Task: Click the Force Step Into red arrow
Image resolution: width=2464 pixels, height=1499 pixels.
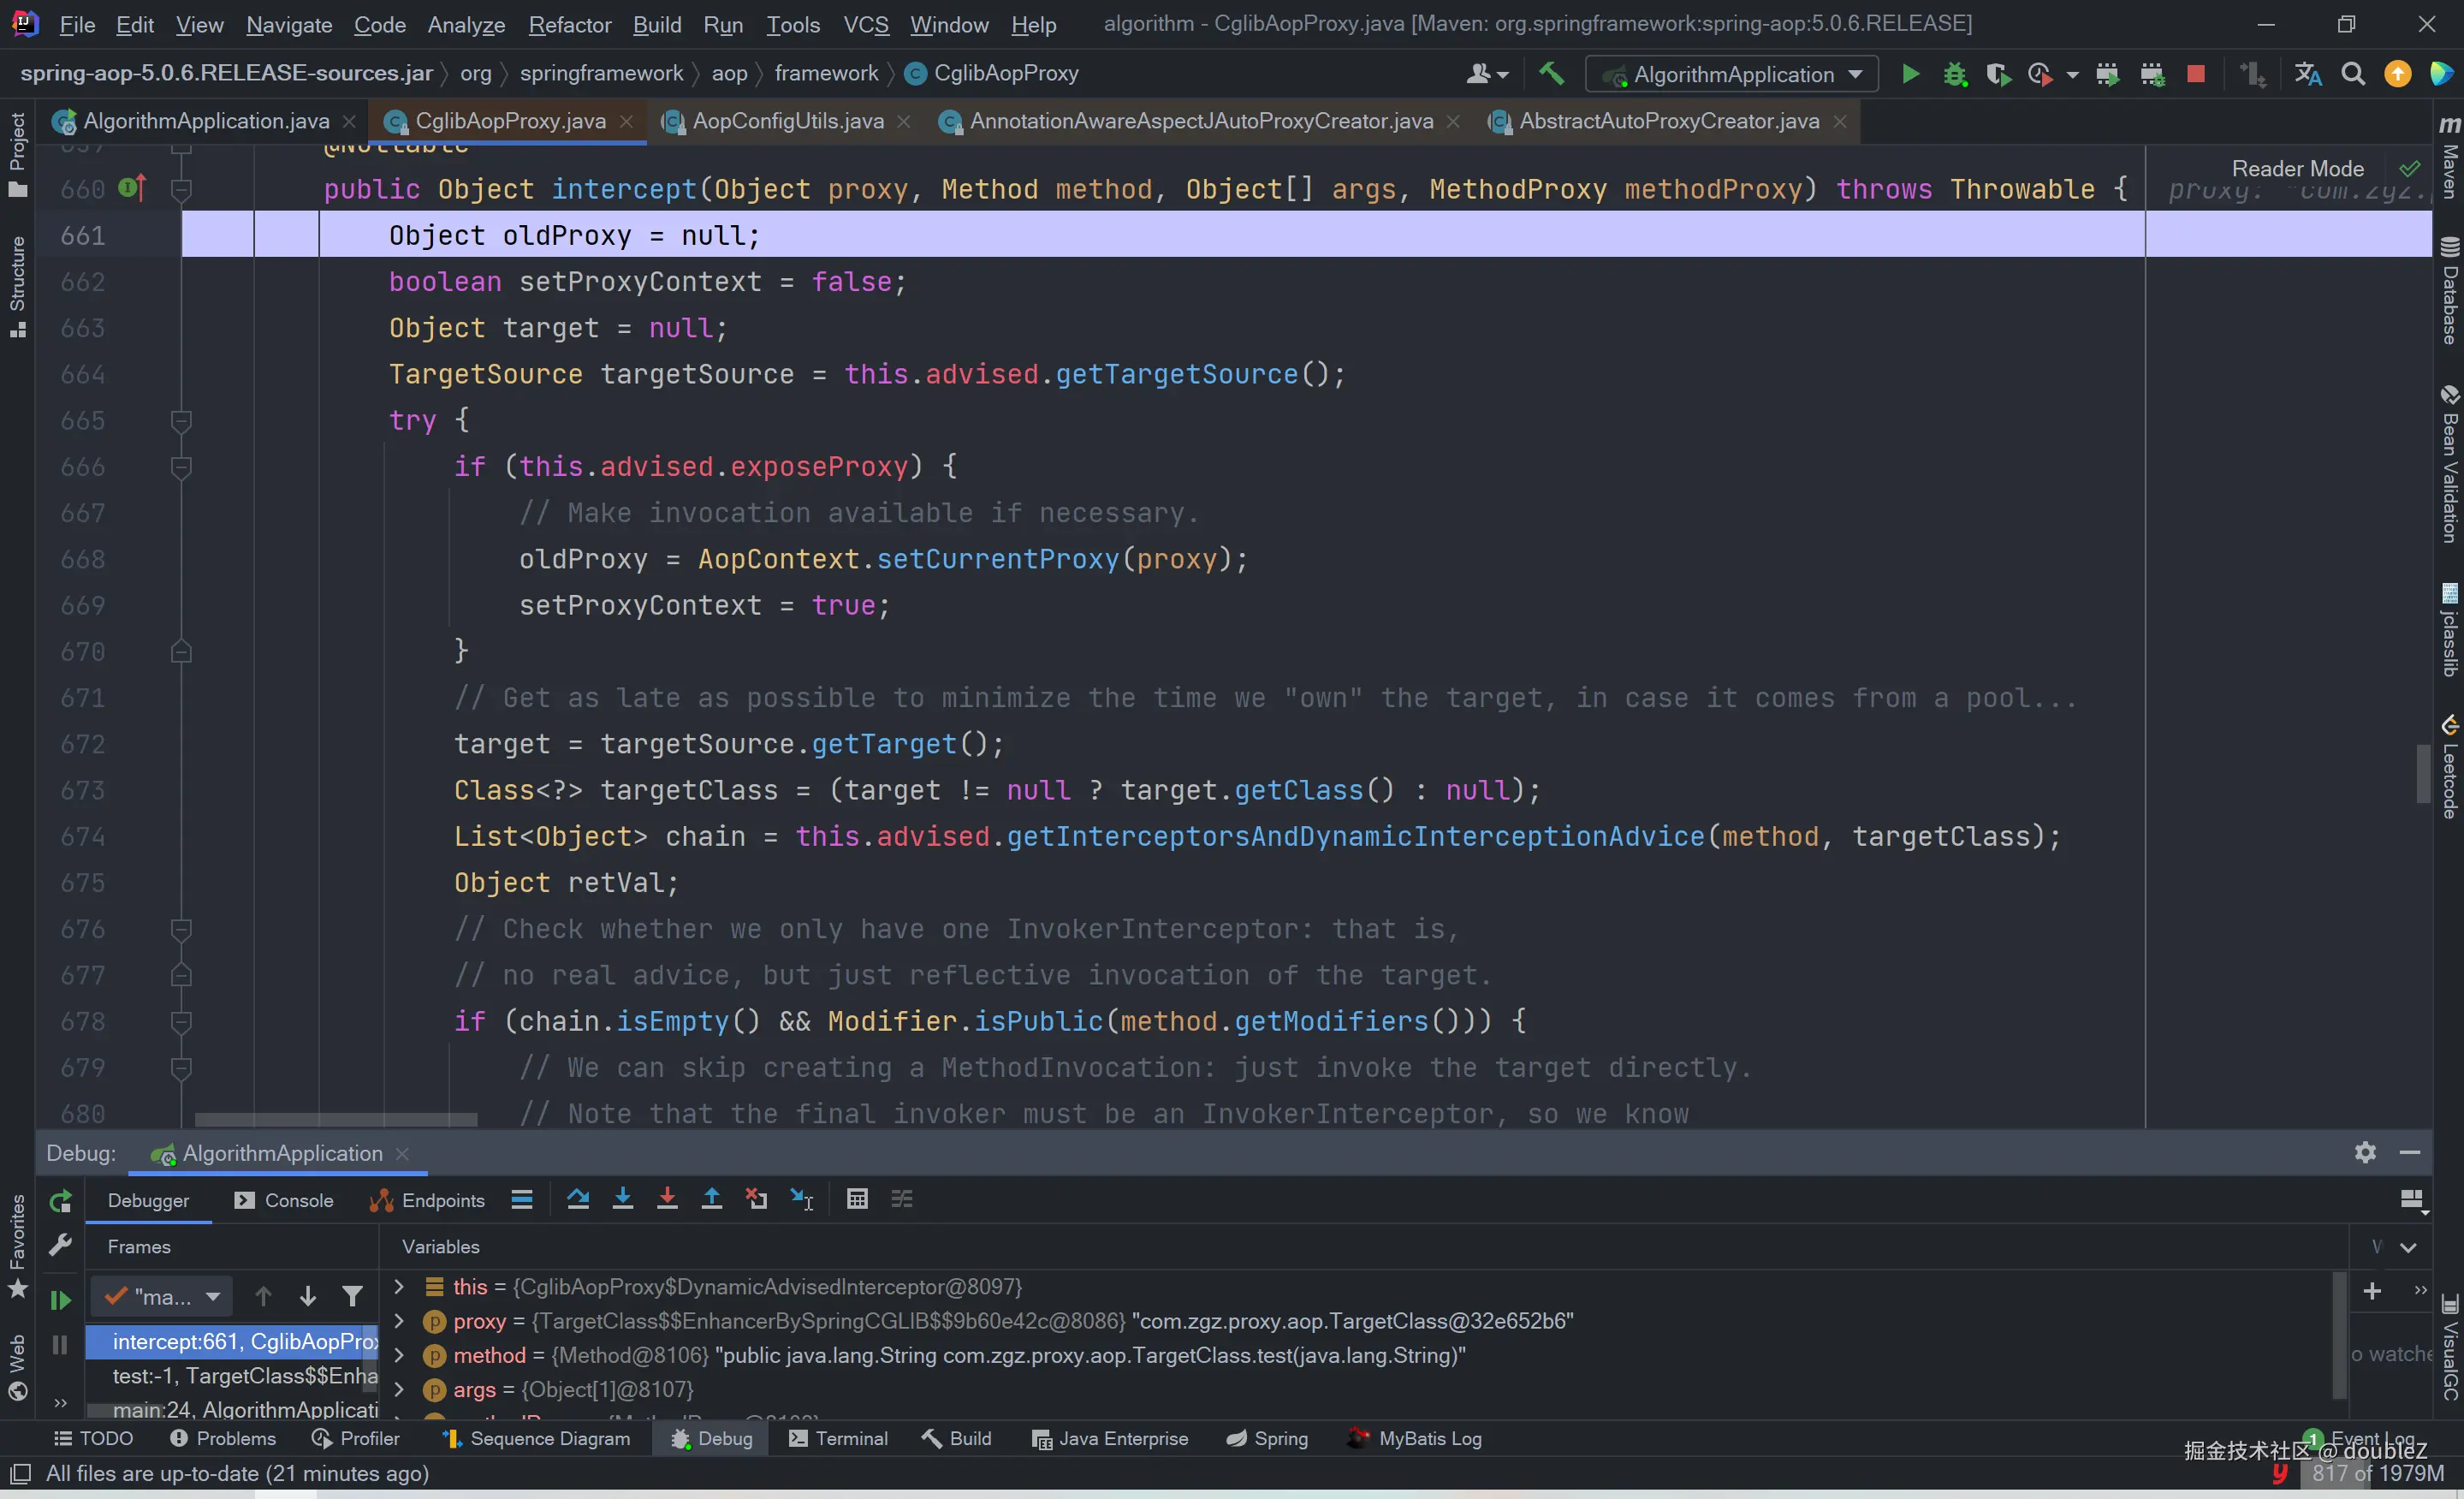Action: 667,1199
